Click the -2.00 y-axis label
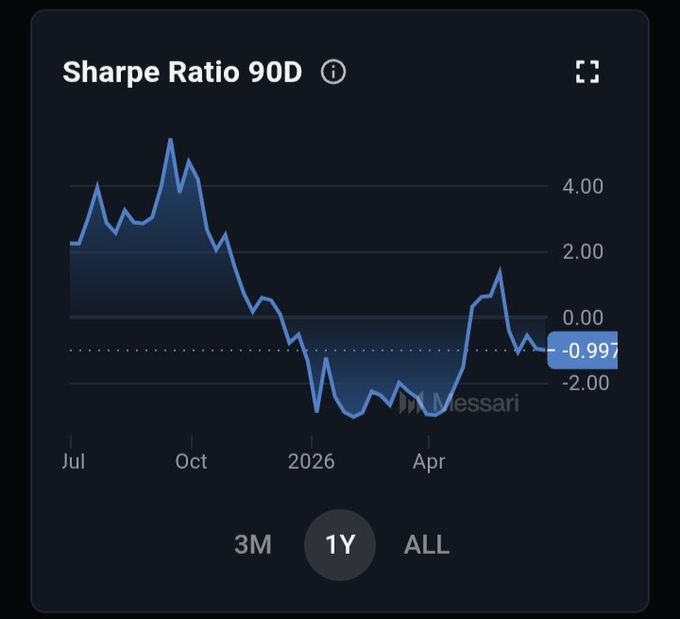The image size is (680, 619). pos(585,383)
